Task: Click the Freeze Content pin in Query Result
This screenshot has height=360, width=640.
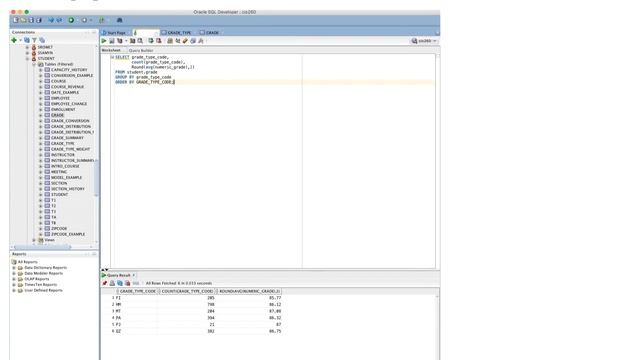Action: click(x=104, y=283)
